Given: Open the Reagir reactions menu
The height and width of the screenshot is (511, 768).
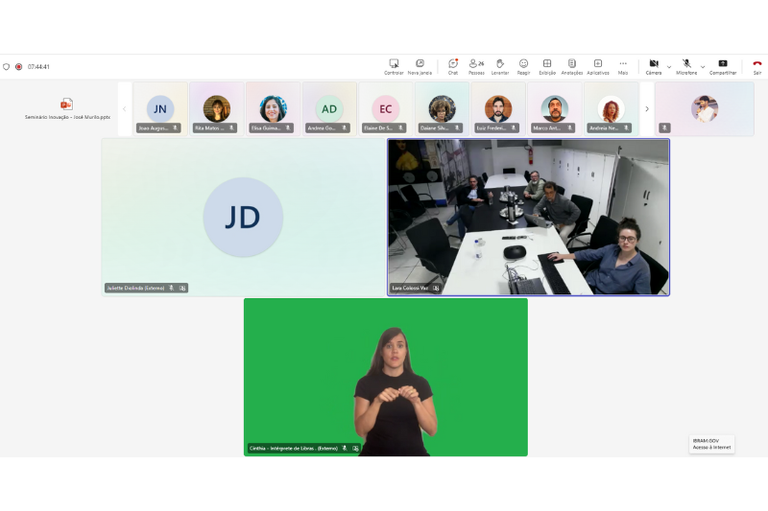Looking at the screenshot, I should tap(523, 66).
